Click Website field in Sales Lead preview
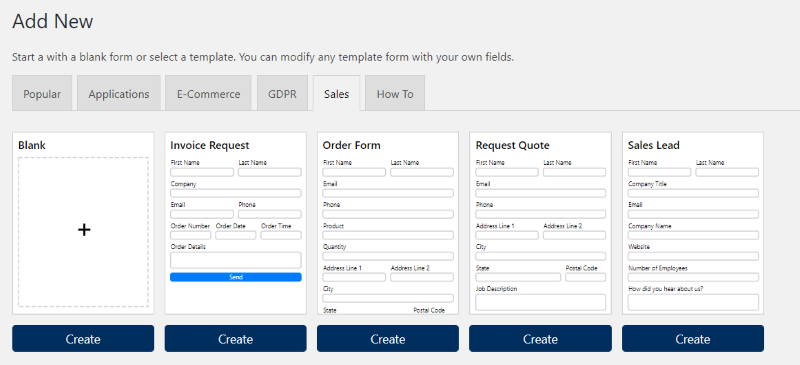800x365 pixels. (693, 256)
